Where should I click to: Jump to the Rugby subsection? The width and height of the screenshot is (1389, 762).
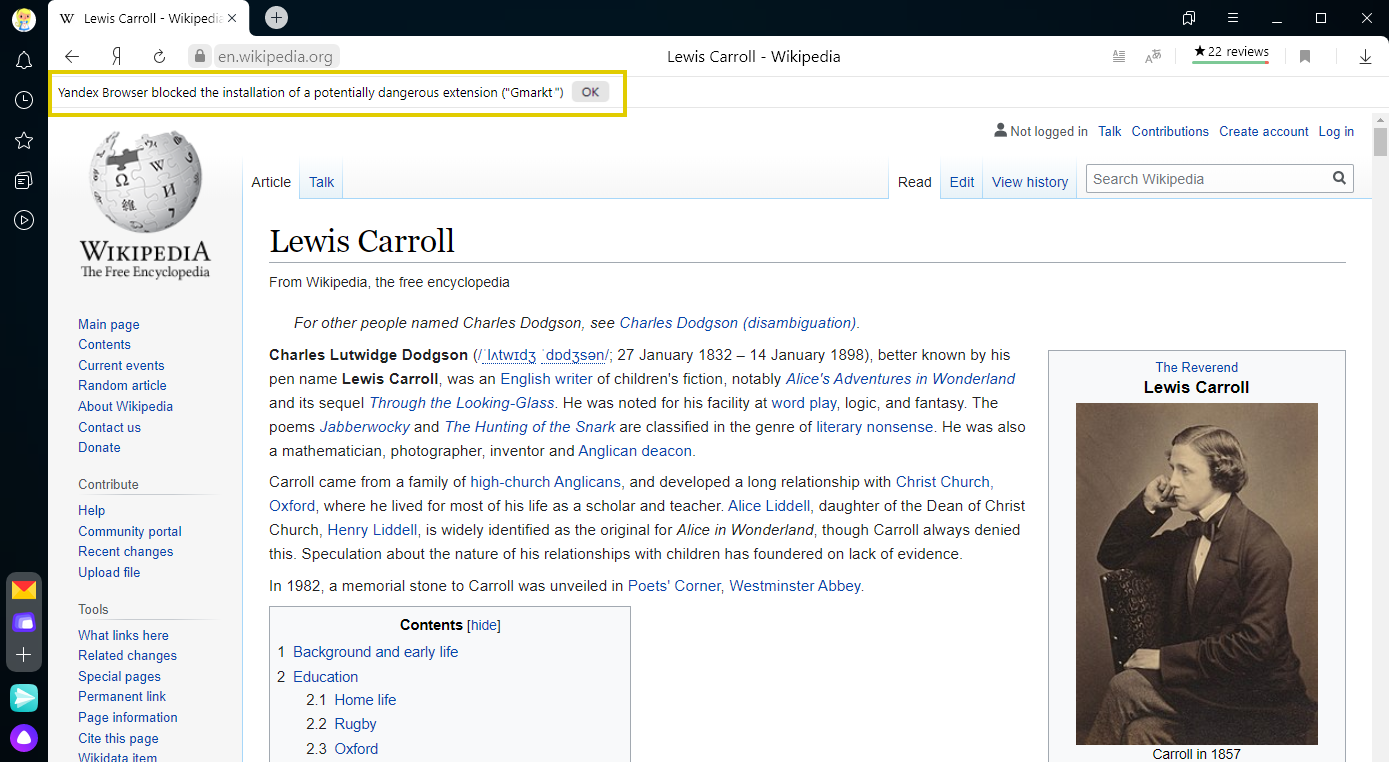point(355,724)
